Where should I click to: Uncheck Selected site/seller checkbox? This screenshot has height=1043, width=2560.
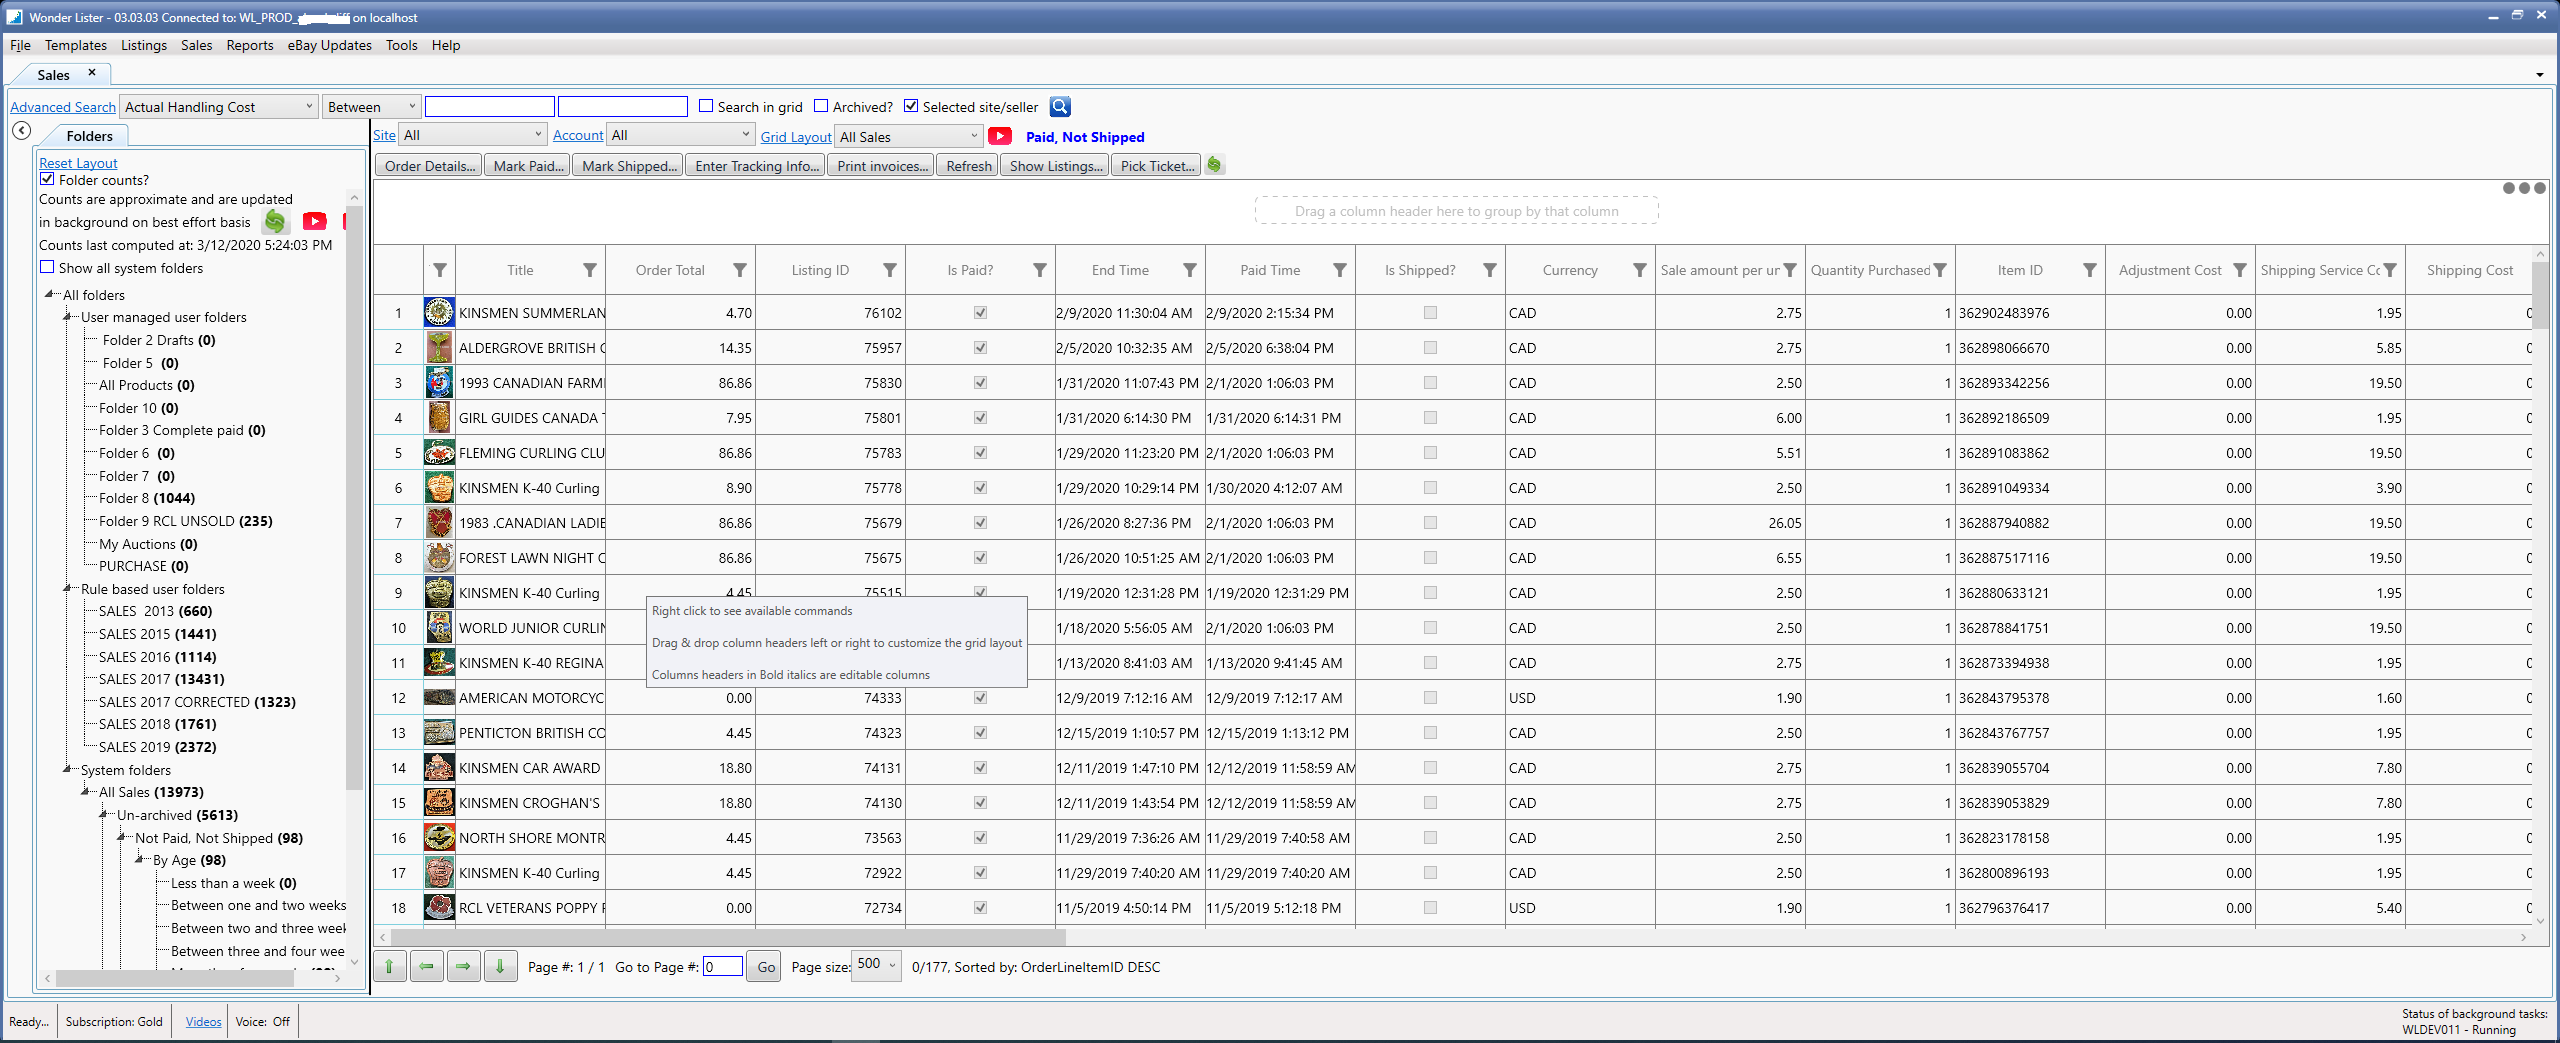[x=911, y=106]
